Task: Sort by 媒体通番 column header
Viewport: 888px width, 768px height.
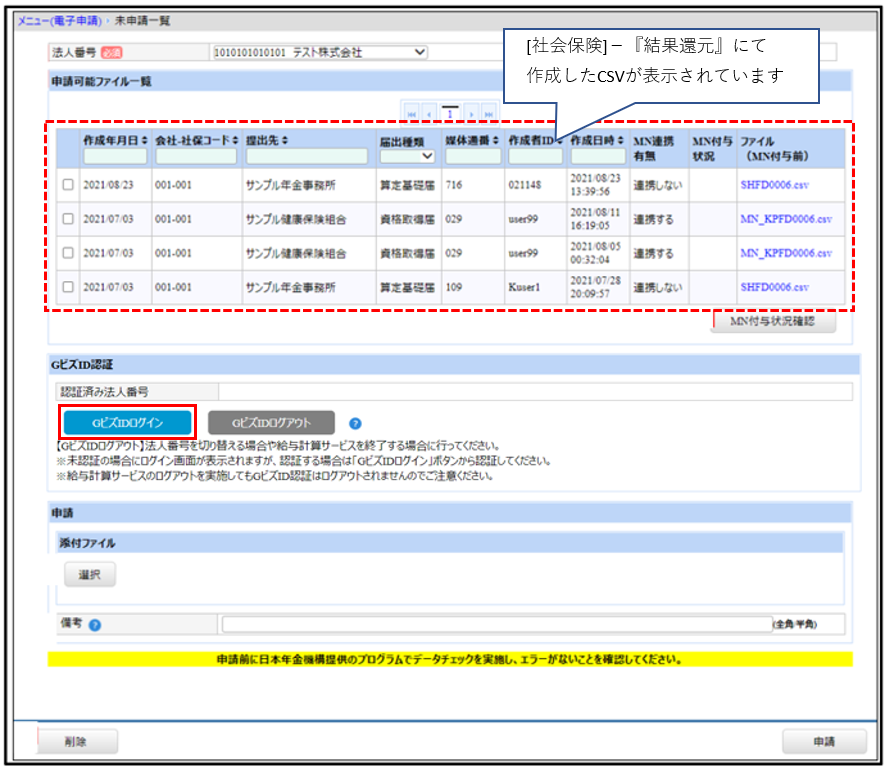Action: click(472, 140)
